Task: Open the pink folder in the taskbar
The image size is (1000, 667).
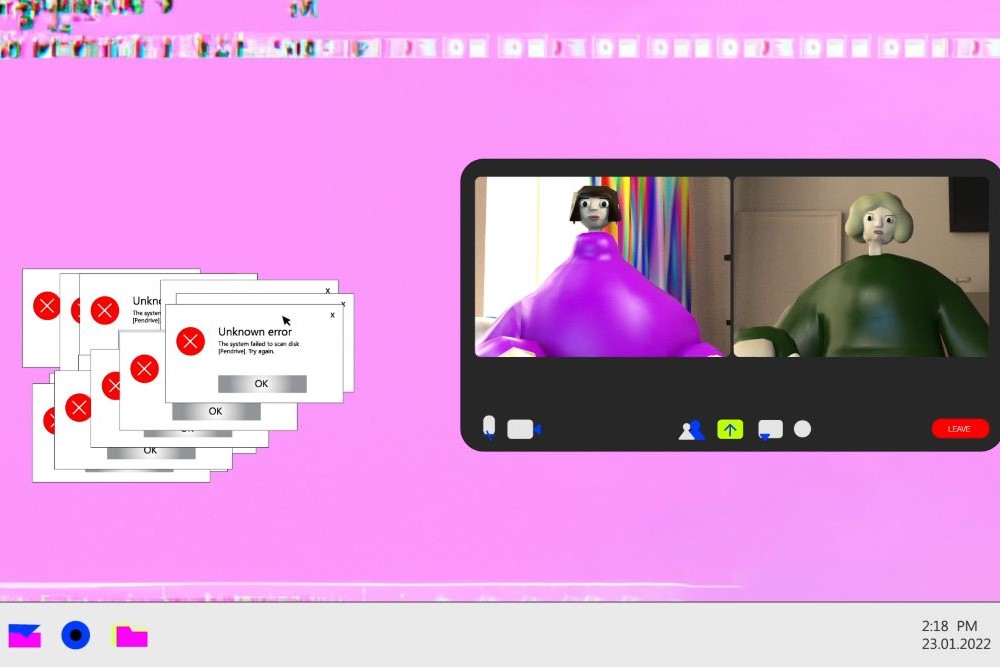Action: [131, 636]
